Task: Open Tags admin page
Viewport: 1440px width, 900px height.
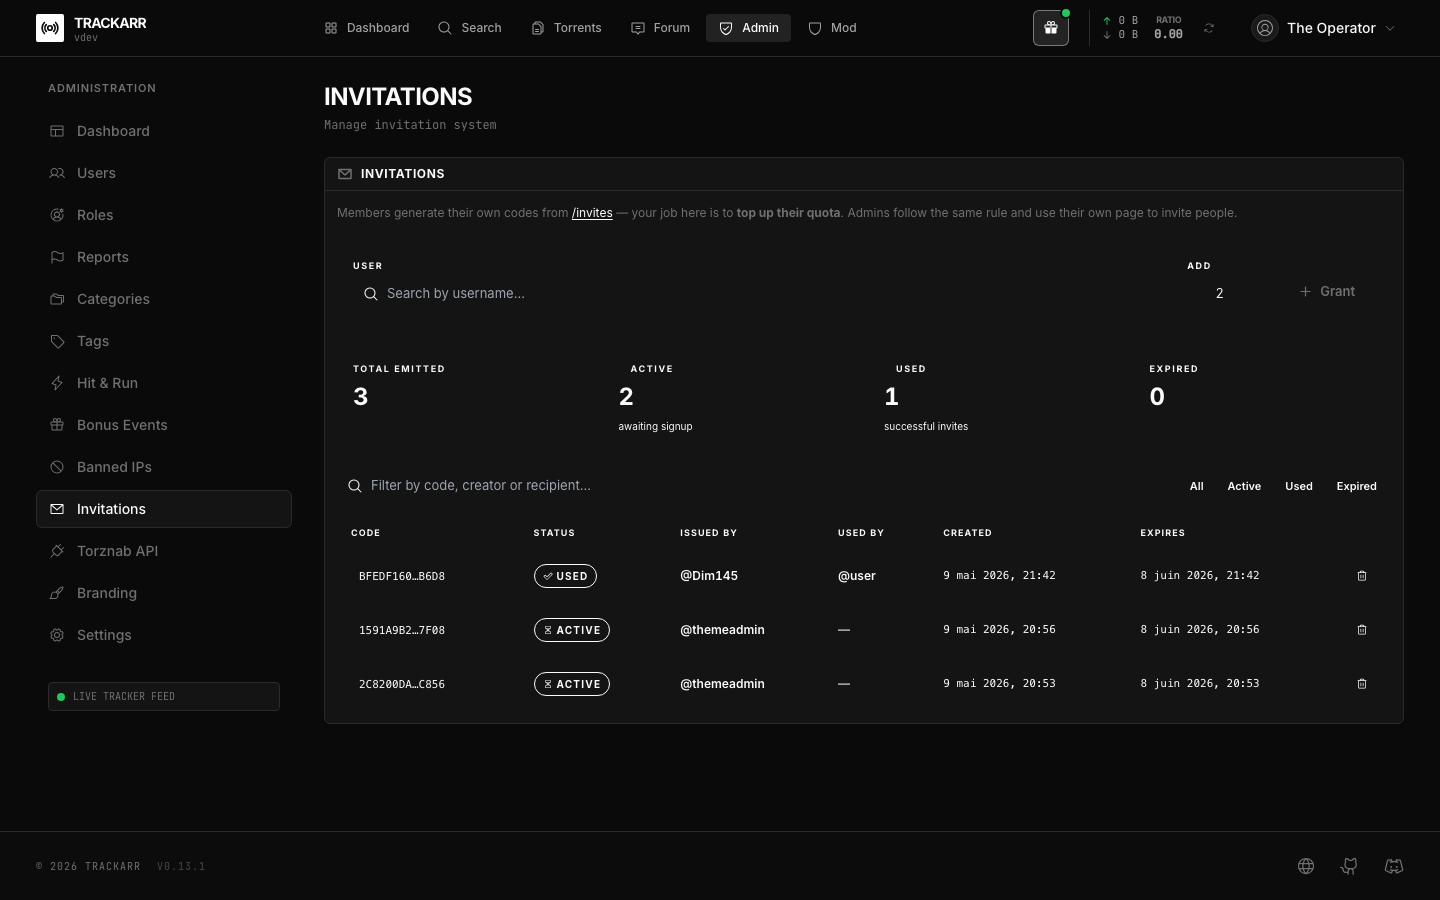Action: pyautogui.click(x=164, y=341)
